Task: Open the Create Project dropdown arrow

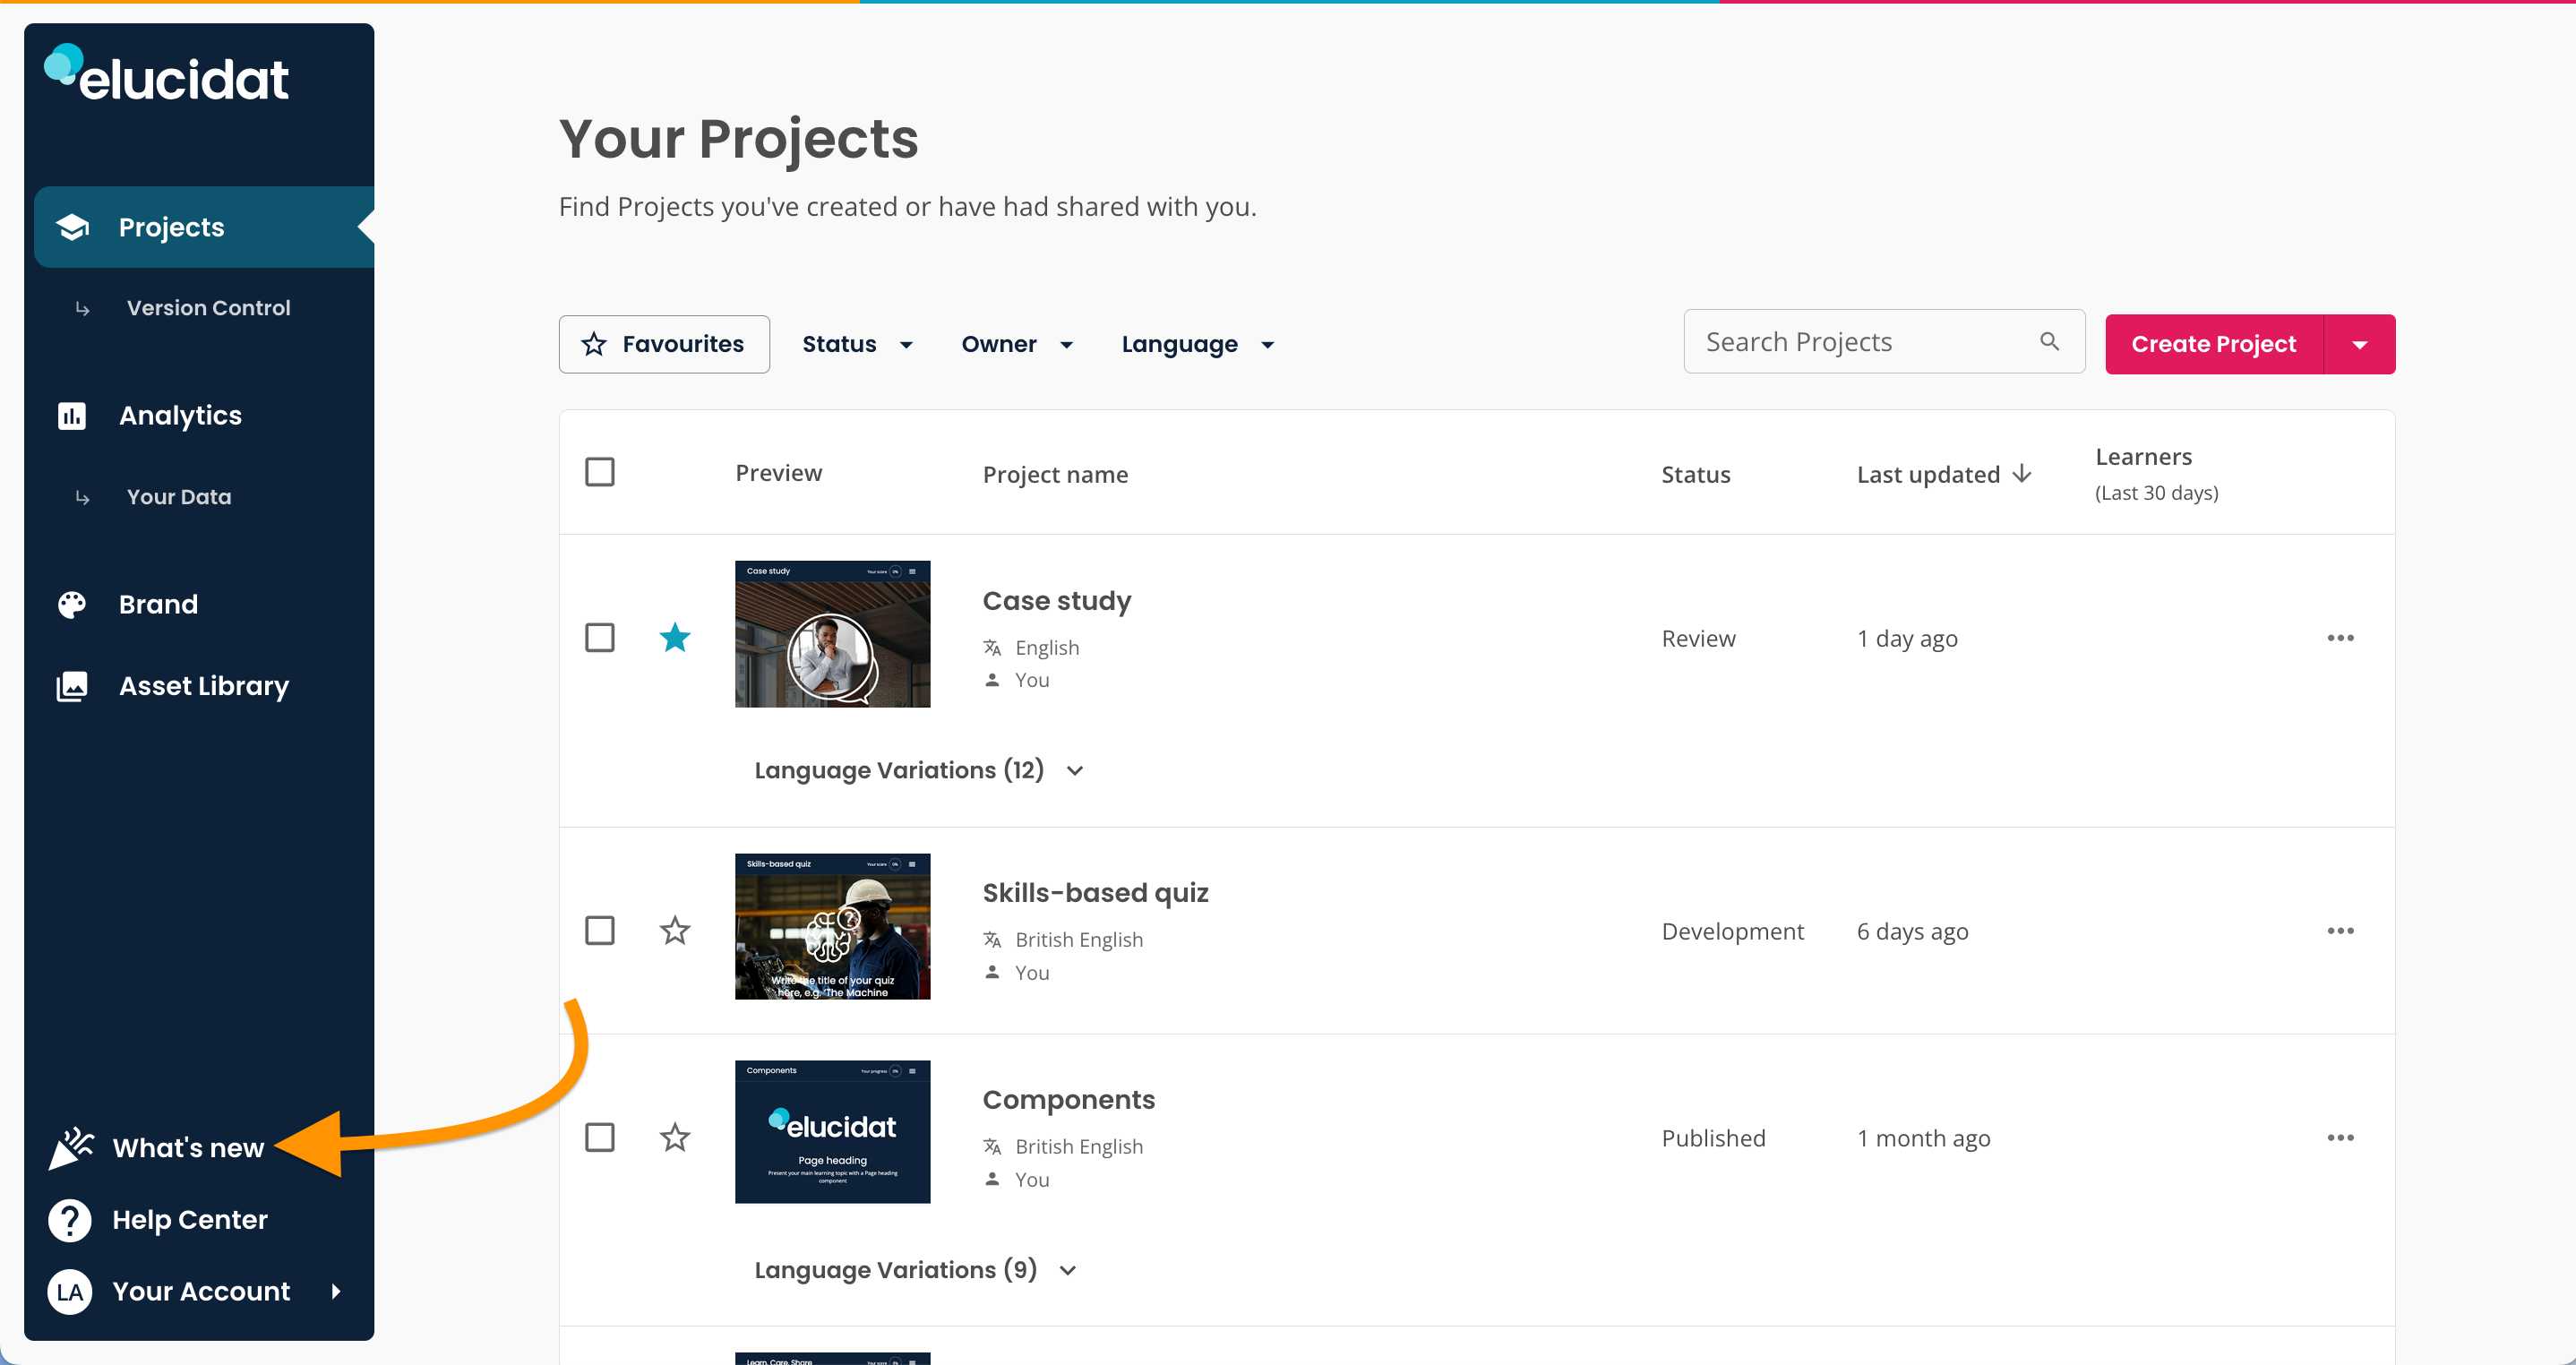Action: click(2360, 344)
